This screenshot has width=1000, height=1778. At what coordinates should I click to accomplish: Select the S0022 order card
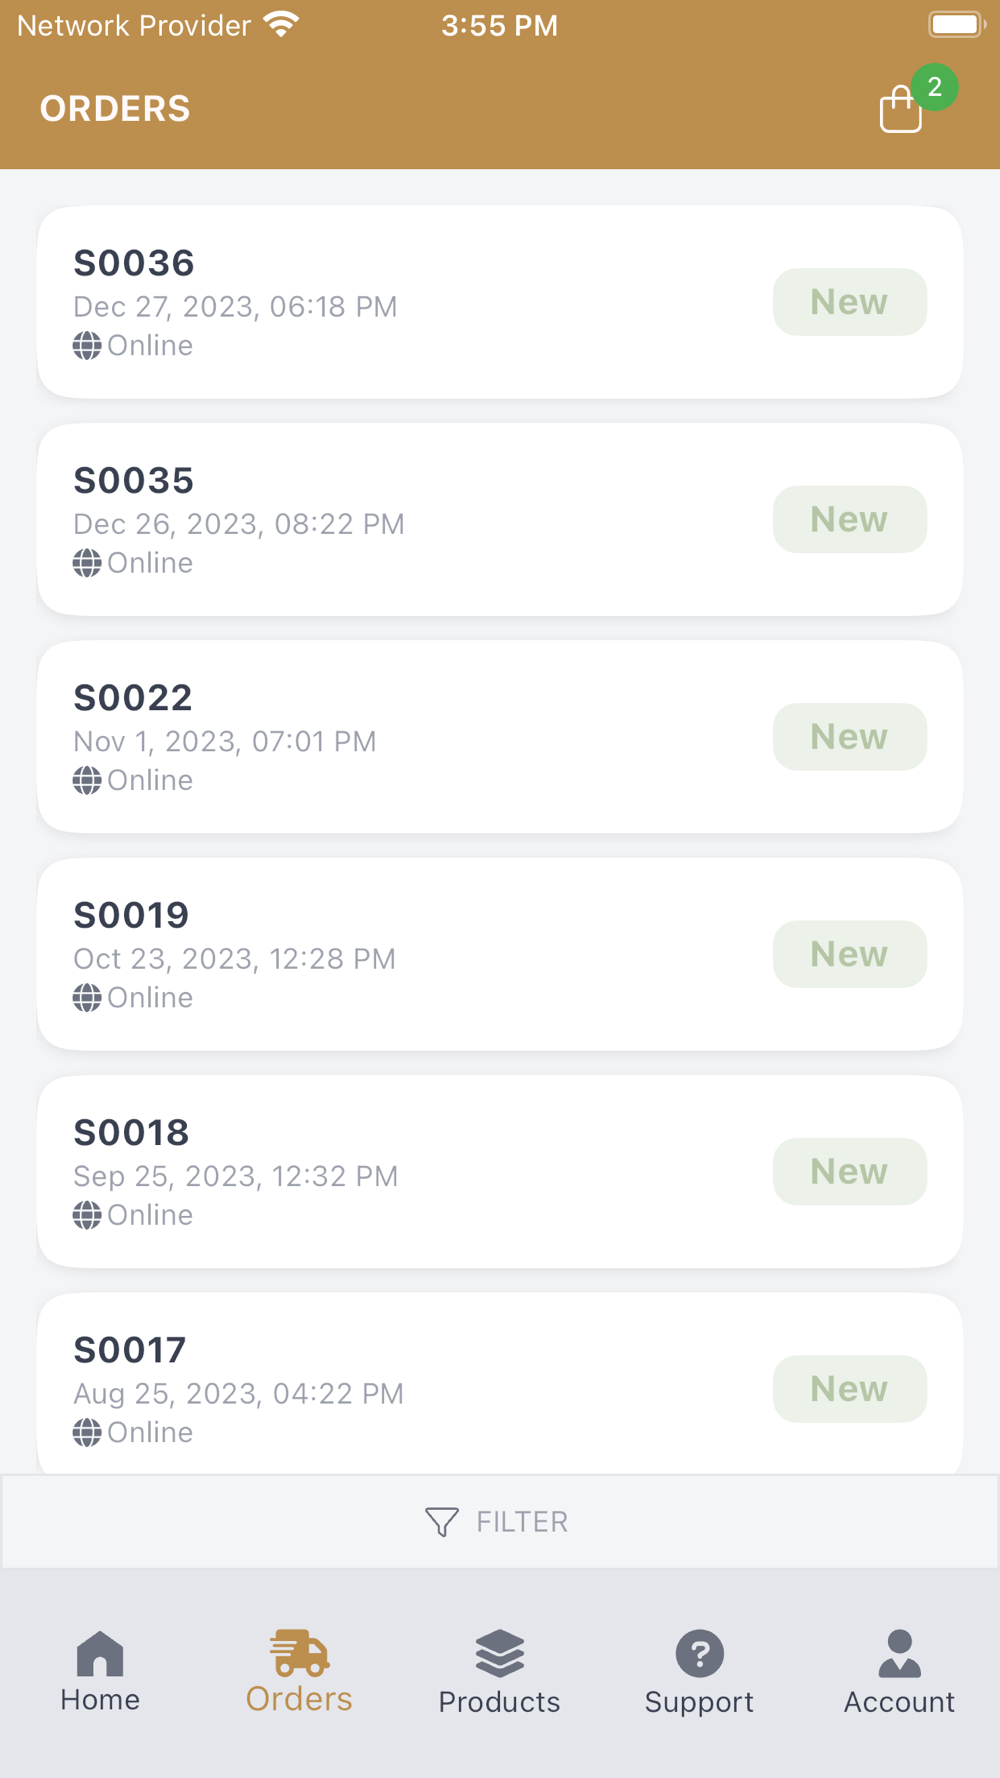pos(400,737)
